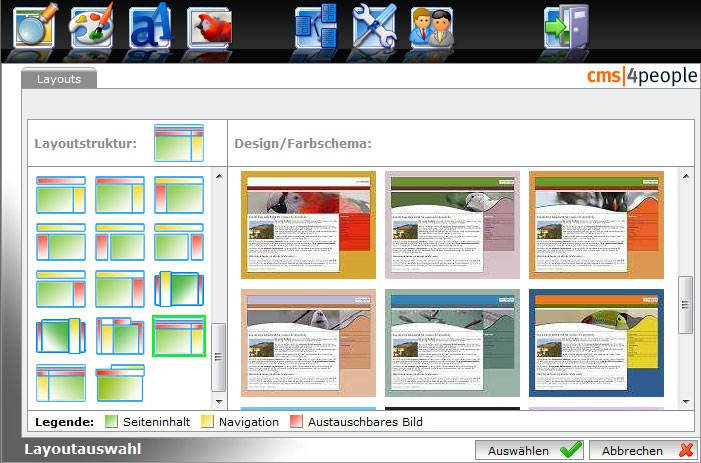Open the red parrot image gallery icon
Screen dimensions: 701x463
tap(209, 27)
